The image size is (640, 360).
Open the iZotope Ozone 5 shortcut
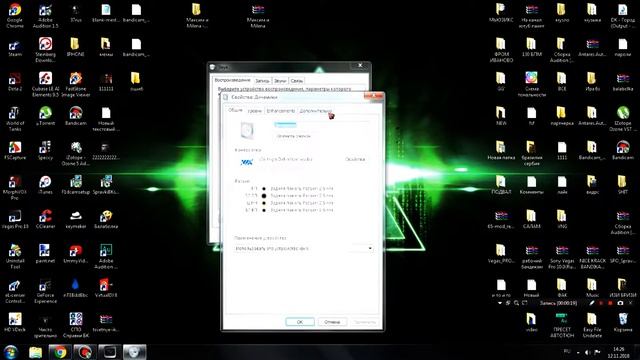point(76,153)
